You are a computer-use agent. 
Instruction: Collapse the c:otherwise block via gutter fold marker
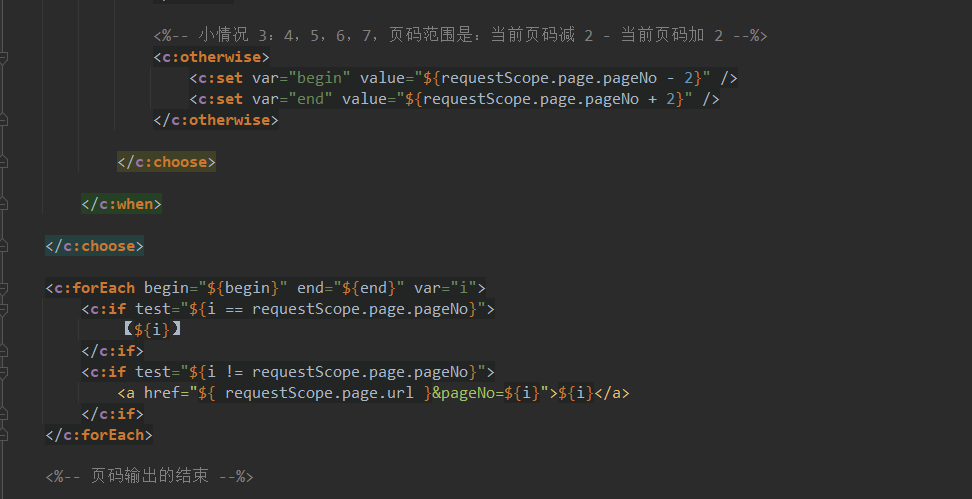tap(4, 57)
